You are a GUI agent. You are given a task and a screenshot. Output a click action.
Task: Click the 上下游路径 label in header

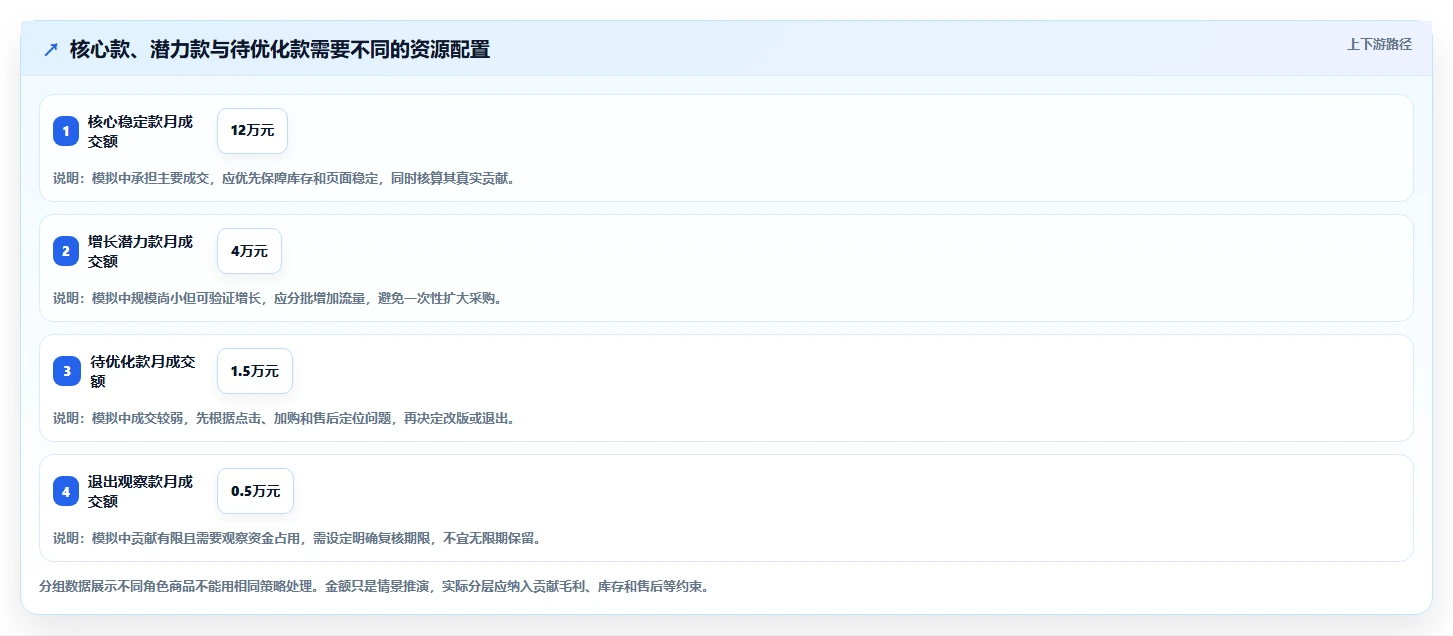click(1379, 44)
